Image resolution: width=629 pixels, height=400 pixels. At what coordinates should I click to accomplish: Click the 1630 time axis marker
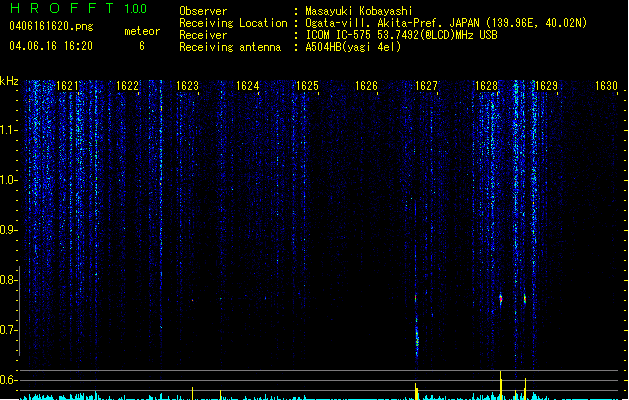coord(607,86)
